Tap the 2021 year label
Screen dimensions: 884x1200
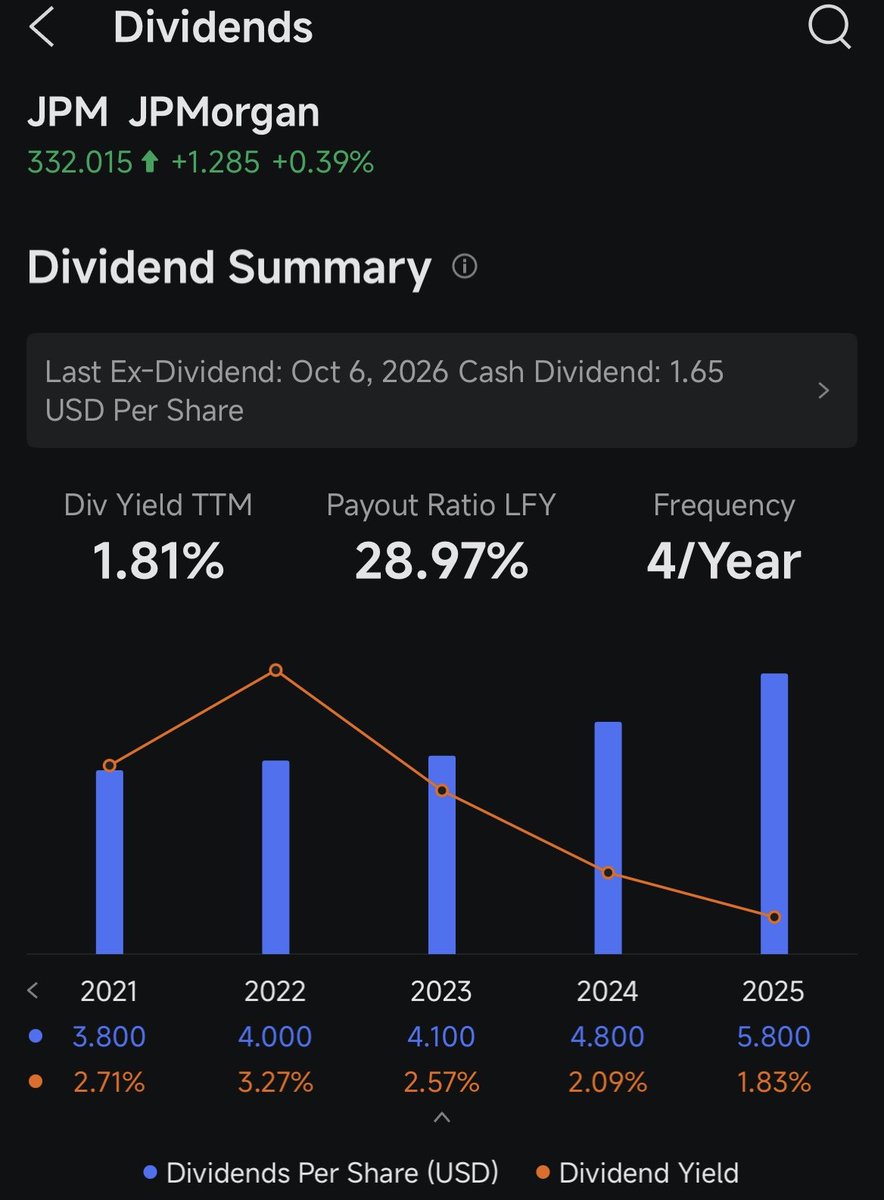click(109, 991)
